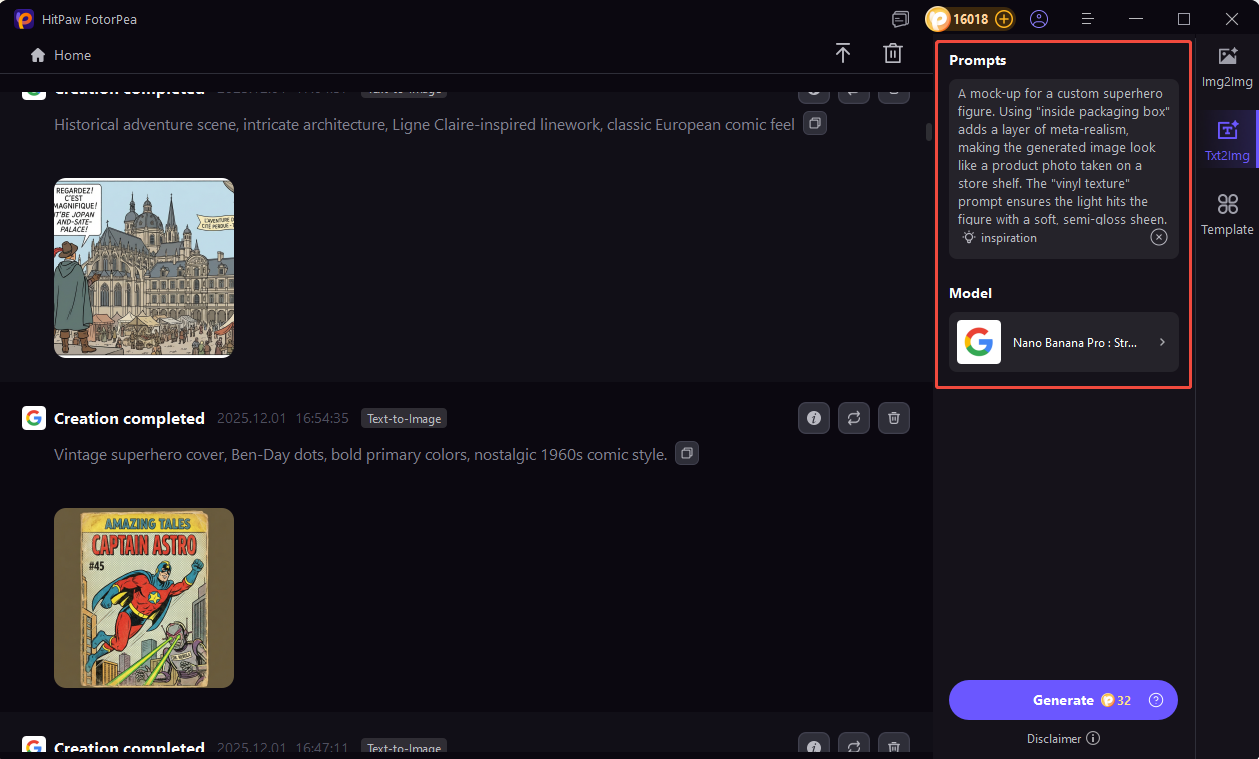Open the messages icon in title bar

(x=901, y=19)
